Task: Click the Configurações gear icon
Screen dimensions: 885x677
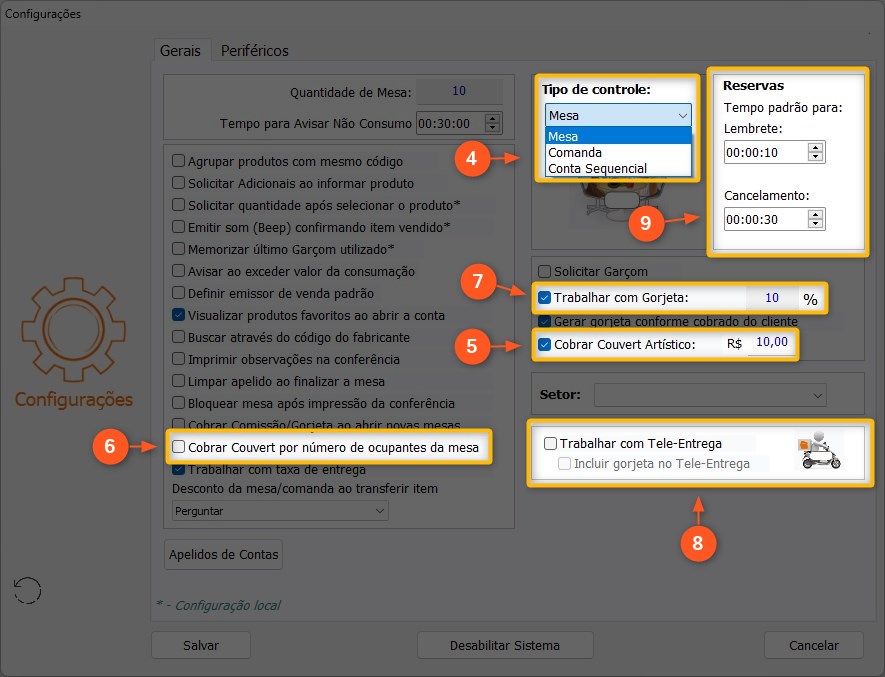Action: pyautogui.click(x=73, y=332)
